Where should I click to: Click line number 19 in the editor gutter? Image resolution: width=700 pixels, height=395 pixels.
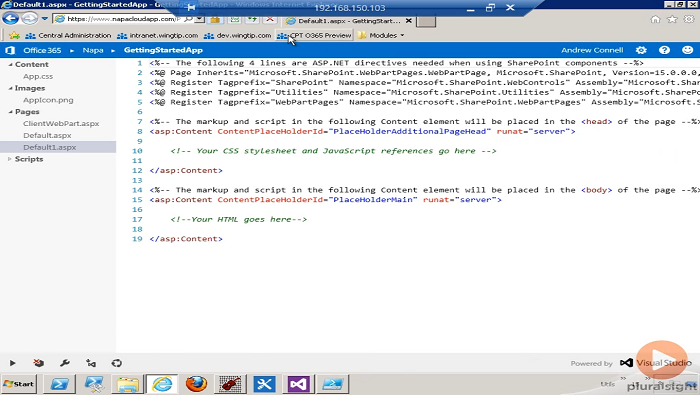click(137, 239)
